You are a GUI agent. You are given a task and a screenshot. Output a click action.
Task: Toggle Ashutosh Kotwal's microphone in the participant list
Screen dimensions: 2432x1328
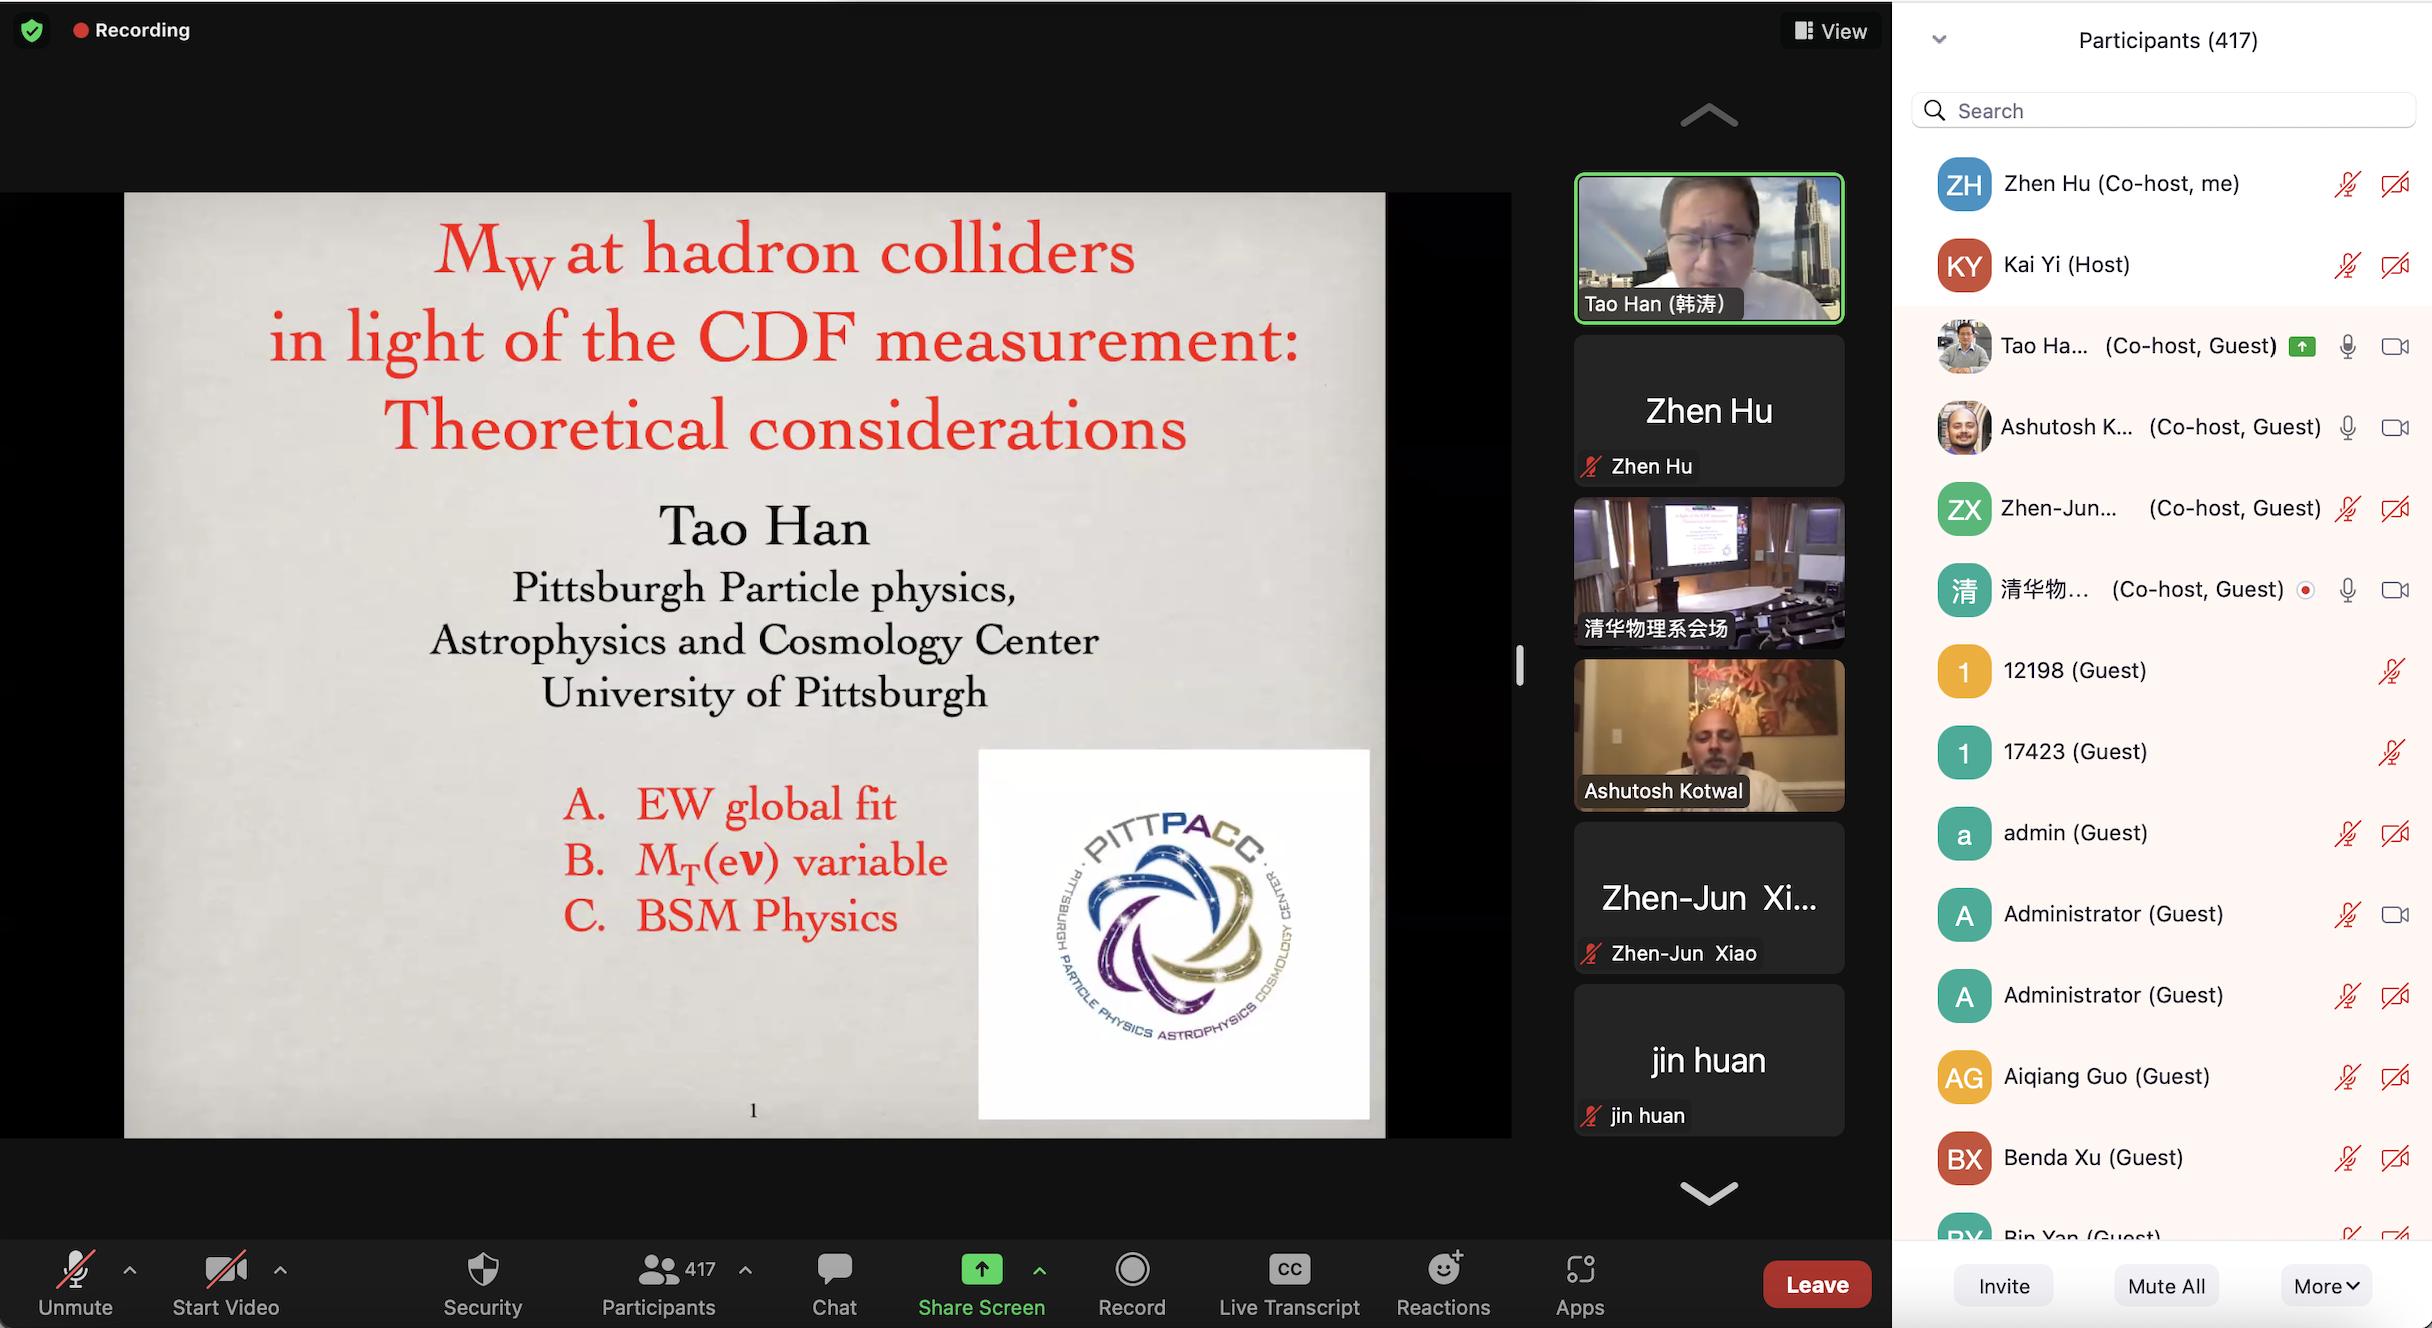pos(2347,428)
